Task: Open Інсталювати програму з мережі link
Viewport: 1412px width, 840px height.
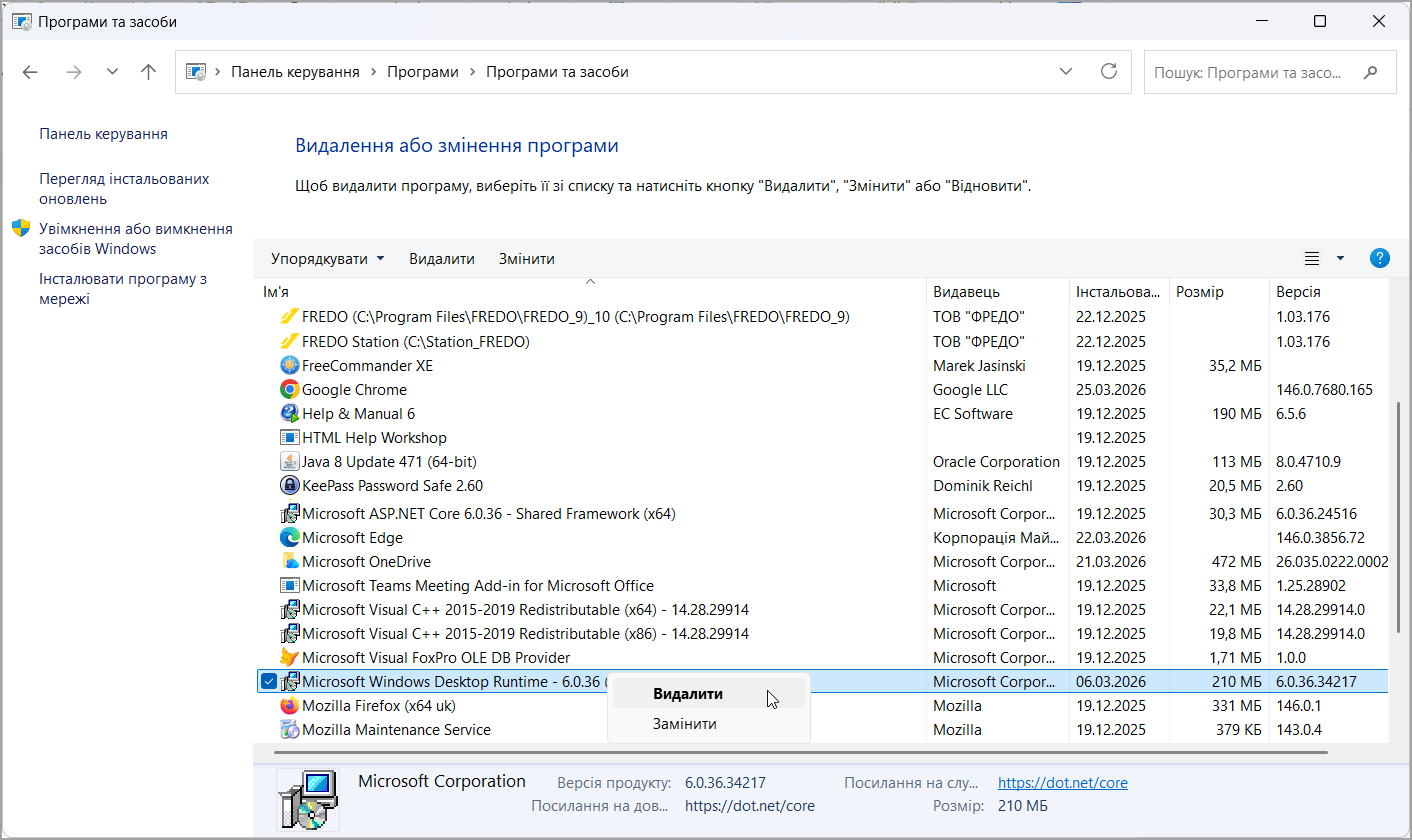Action: [x=123, y=289]
